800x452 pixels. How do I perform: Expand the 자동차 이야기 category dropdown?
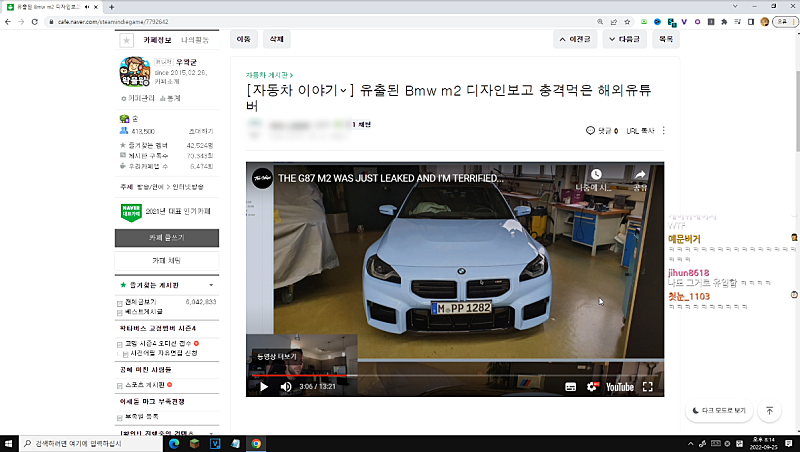(345, 91)
